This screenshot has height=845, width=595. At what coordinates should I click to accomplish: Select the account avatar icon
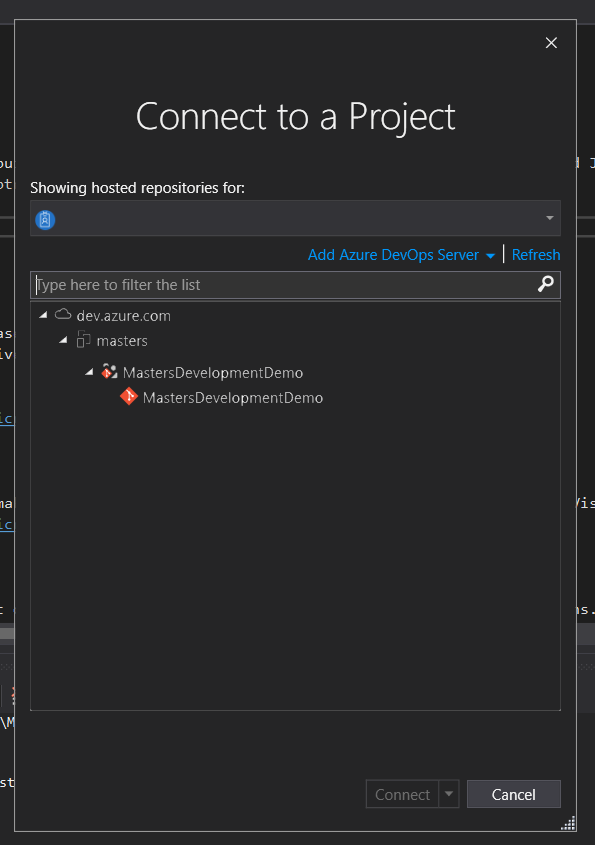pos(44,218)
